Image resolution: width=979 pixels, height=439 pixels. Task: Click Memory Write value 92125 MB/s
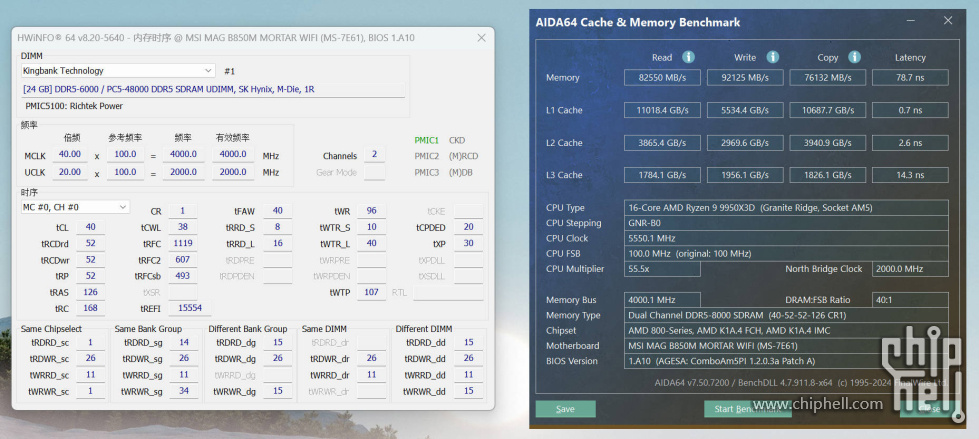[x=745, y=77]
